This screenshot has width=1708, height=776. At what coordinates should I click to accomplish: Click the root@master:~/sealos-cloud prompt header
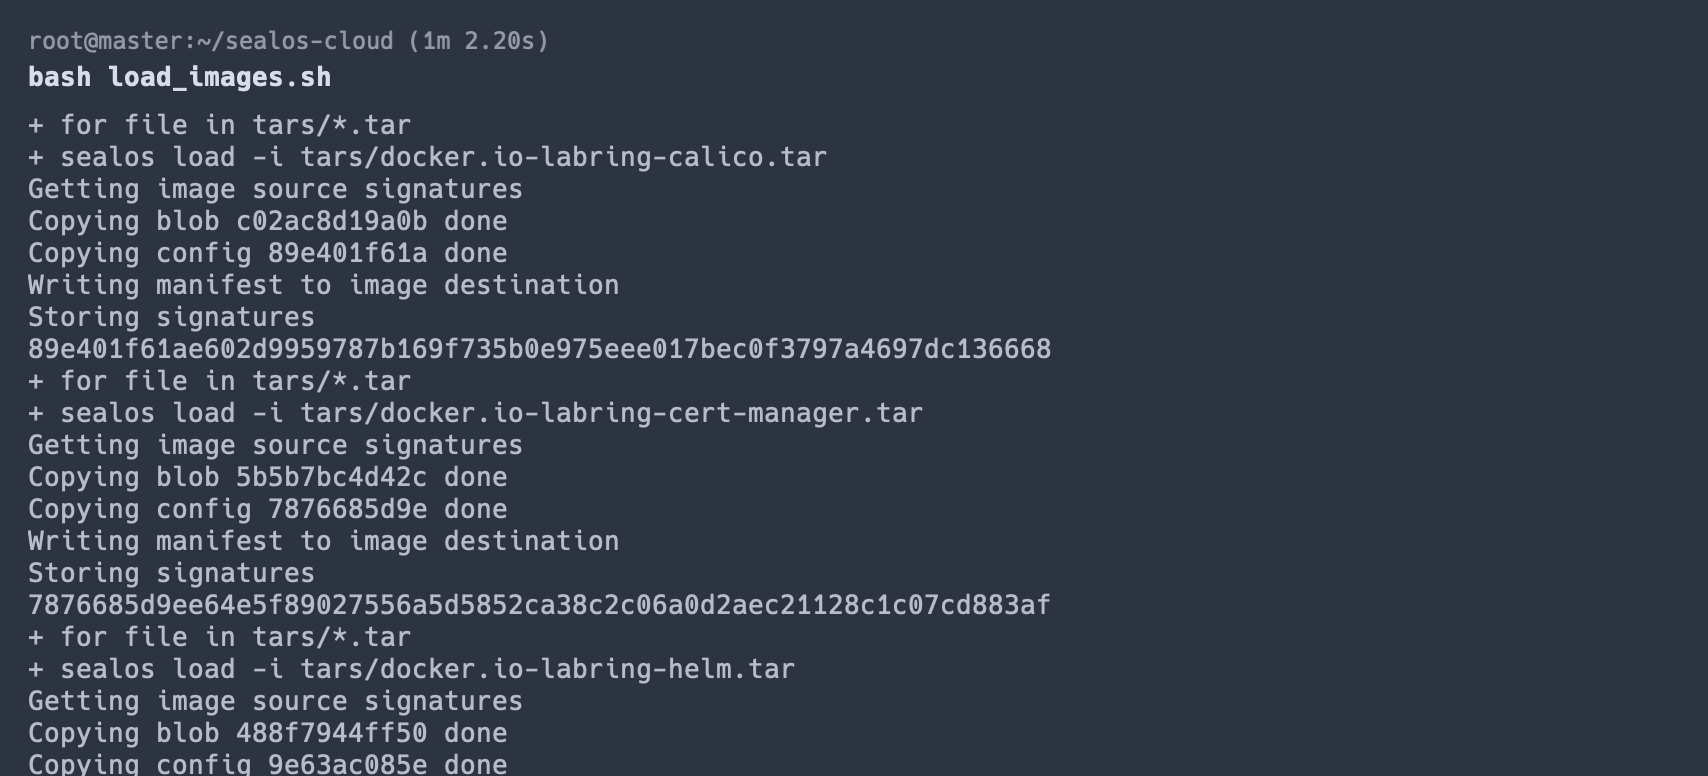(x=210, y=41)
